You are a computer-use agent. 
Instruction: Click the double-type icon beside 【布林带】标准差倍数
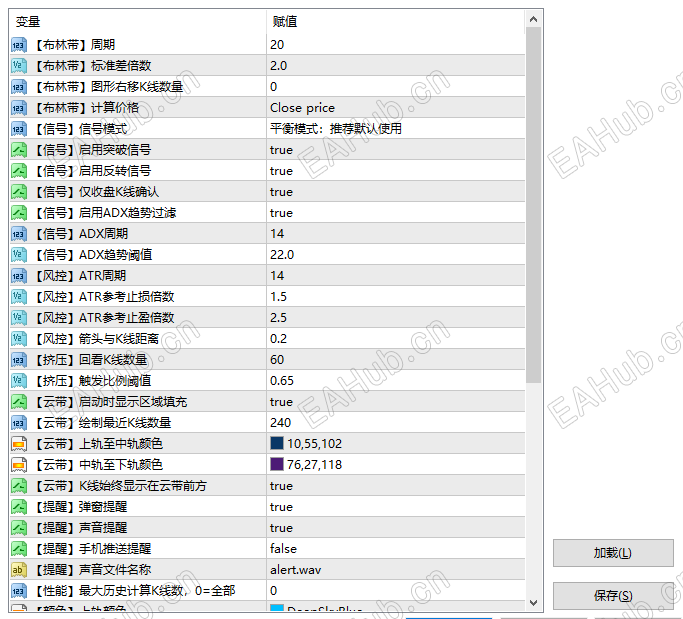pyautogui.click(x=19, y=66)
